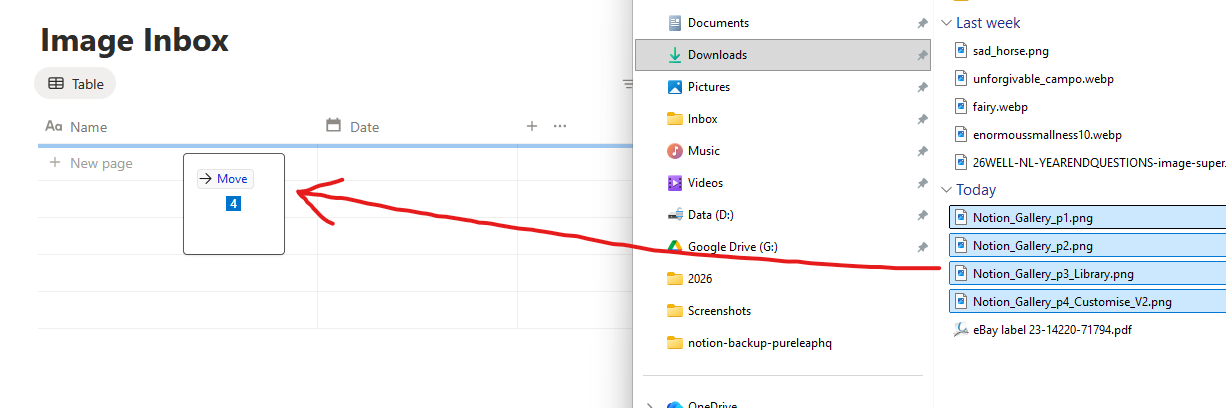The image size is (1226, 408).
Task: Click the Google Drive (G:) icon
Action: [675, 247]
